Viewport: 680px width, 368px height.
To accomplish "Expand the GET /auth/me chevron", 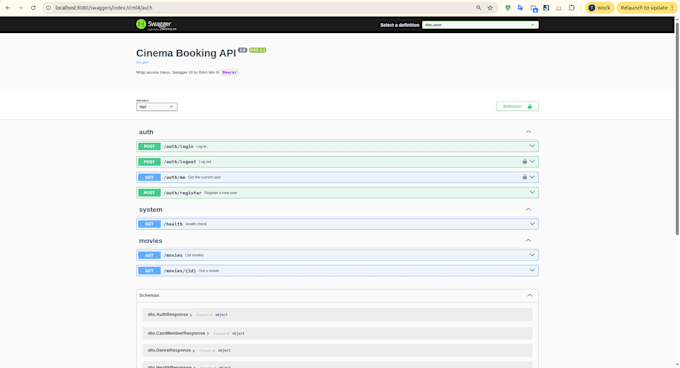I will [x=532, y=177].
